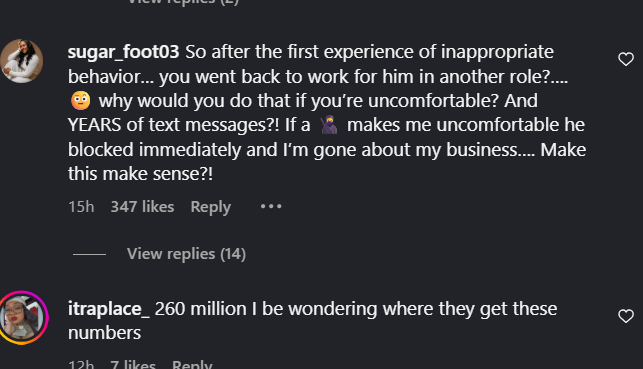The height and width of the screenshot is (369, 643).
Task: Expand View replies (14)
Action: pyautogui.click(x=186, y=254)
